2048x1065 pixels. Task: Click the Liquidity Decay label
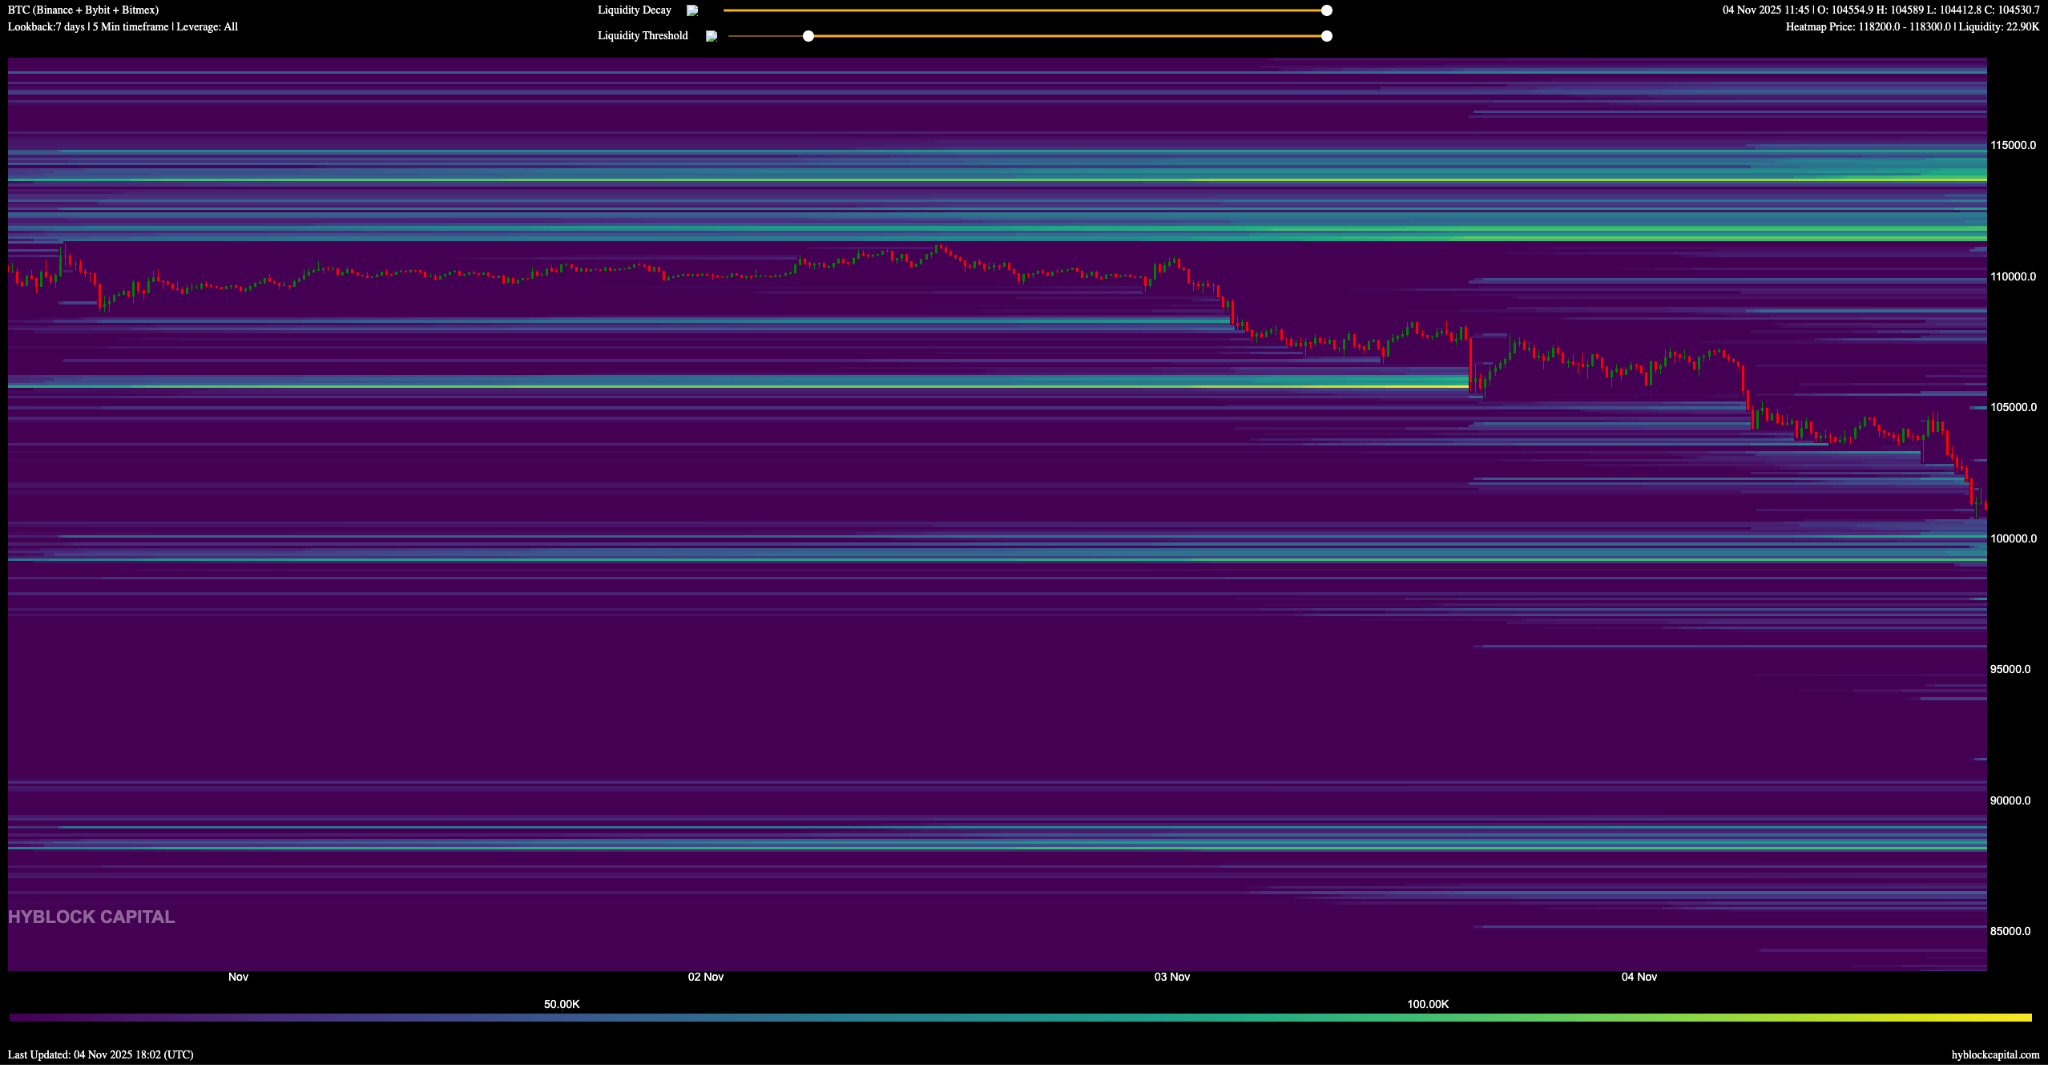coord(634,11)
